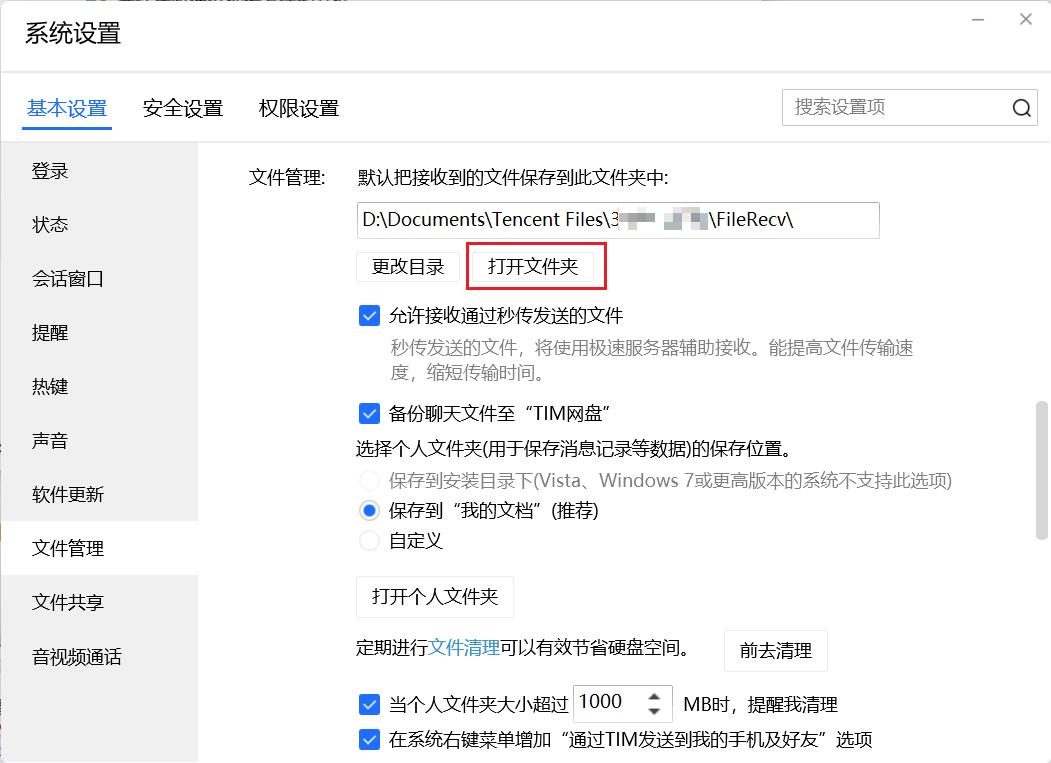The image size is (1051, 763).
Task: Click the 打开文件夹 button
Action: [536, 266]
